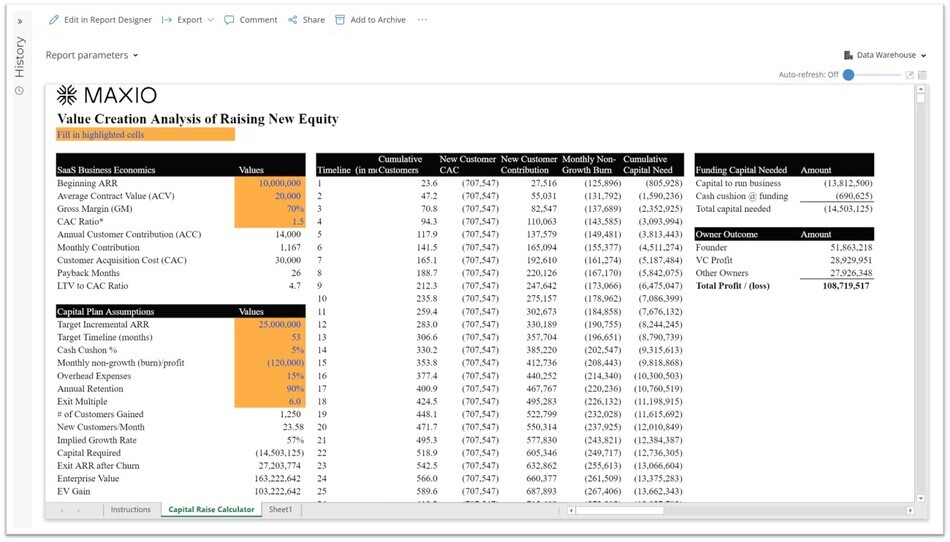Image resolution: width=950 pixels, height=542 pixels.
Task: Click the pop-out icon beside auto-refresh slider
Action: click(x=909, y=75)
